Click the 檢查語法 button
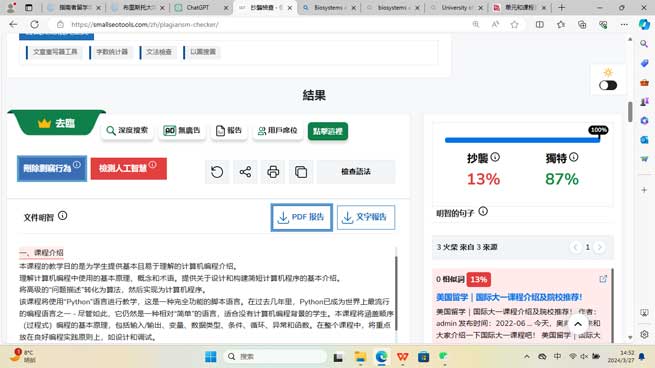 tap(356, 172)
